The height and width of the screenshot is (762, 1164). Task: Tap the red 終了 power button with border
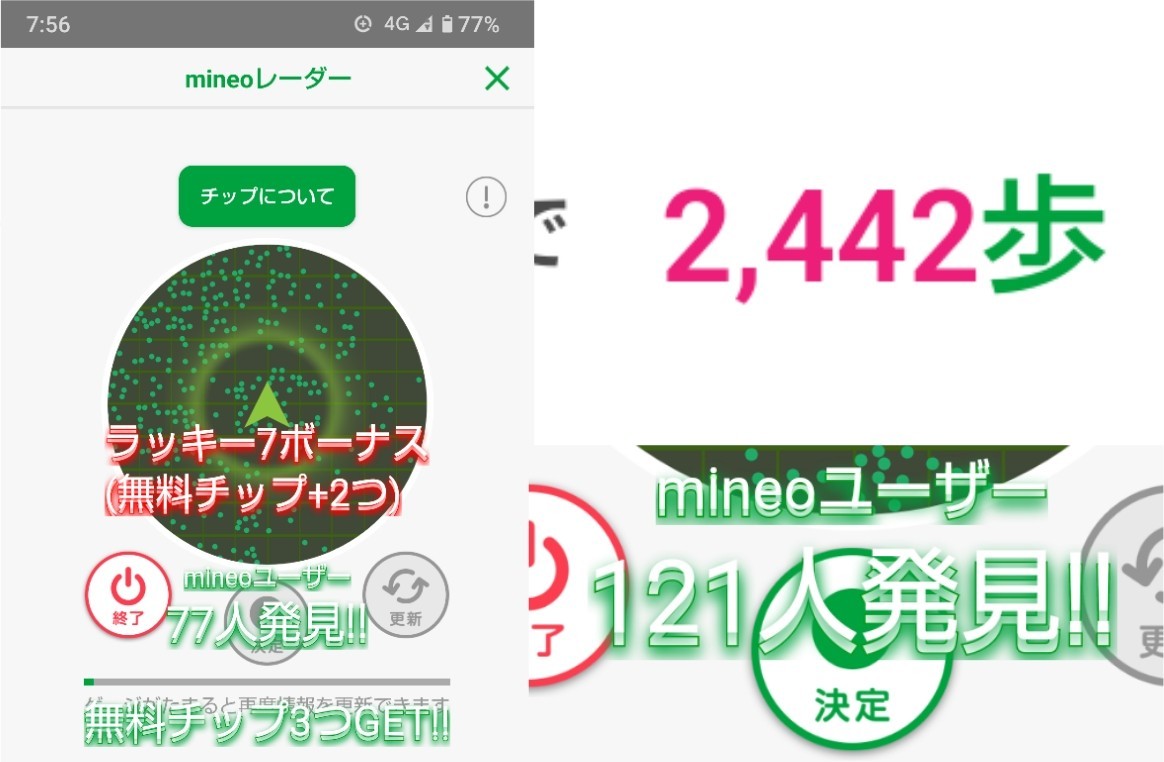click(128, 594)
